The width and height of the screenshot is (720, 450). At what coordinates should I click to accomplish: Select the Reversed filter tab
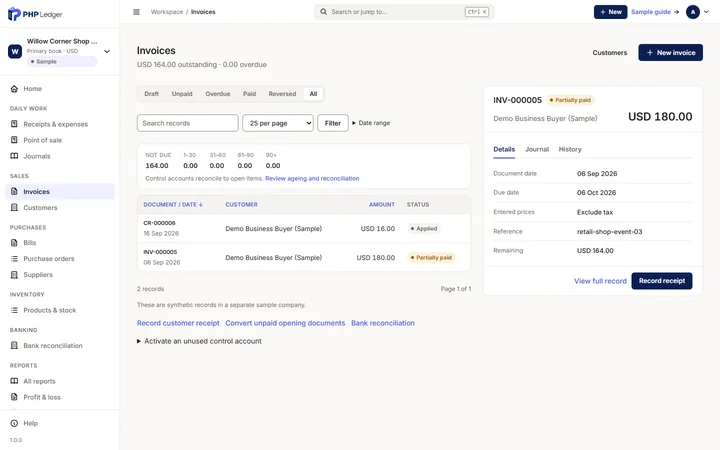[282, 94]
